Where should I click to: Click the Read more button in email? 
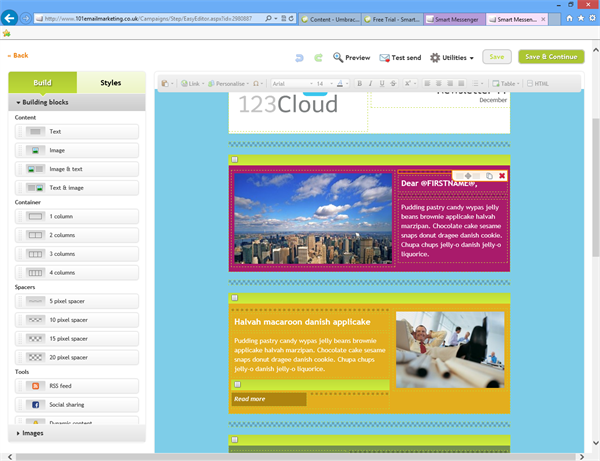269,399
